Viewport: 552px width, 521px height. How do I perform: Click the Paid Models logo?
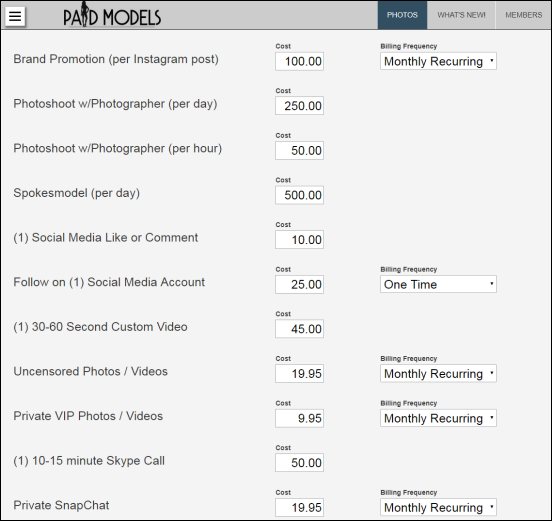pyautogui.click(x=112, y=15)
